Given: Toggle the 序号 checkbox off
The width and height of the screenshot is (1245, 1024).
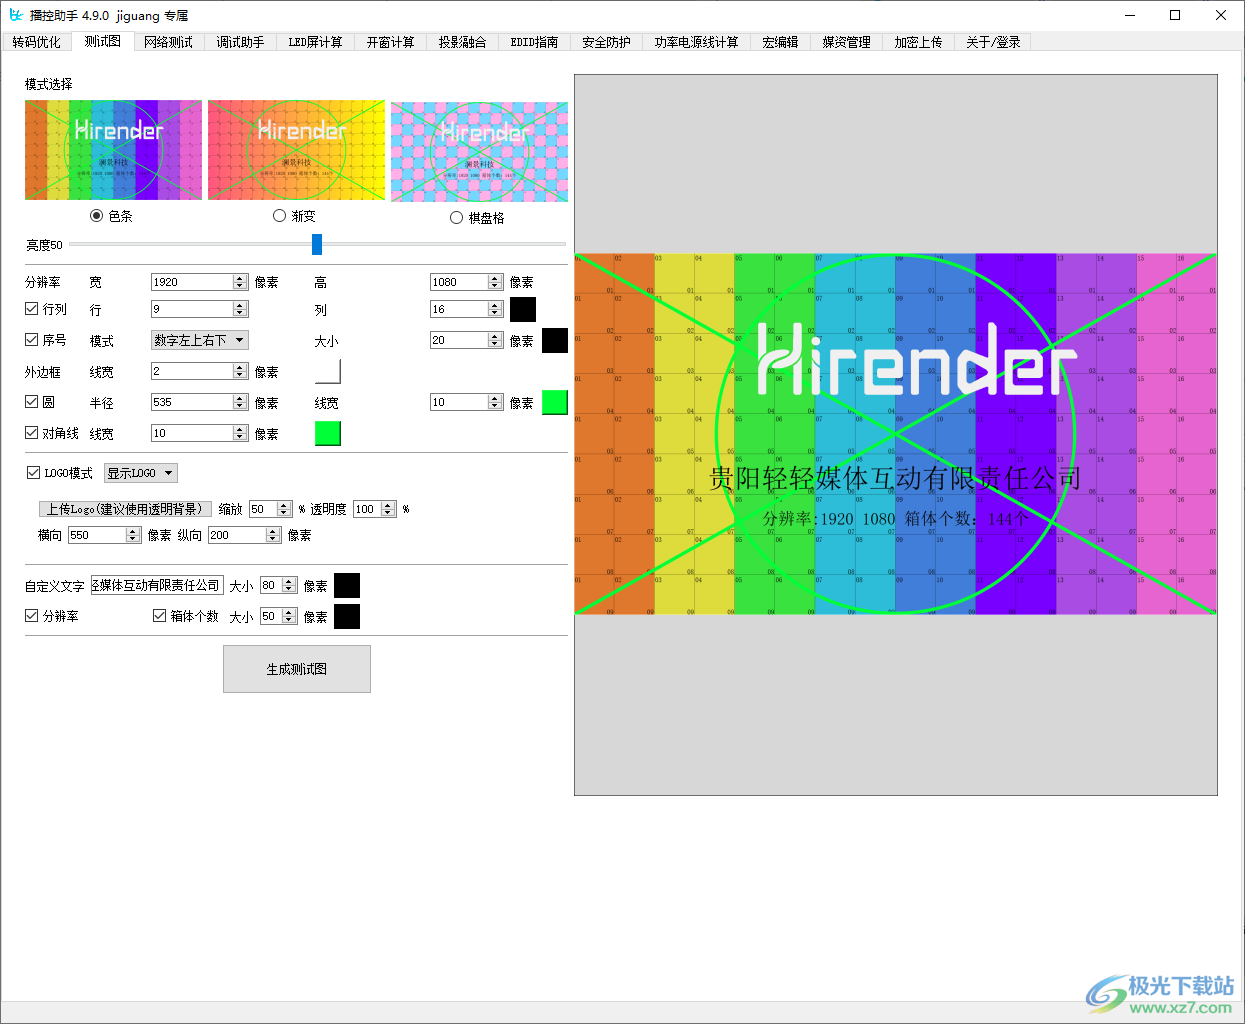Looking at the screenshot, I should point(30,339).
